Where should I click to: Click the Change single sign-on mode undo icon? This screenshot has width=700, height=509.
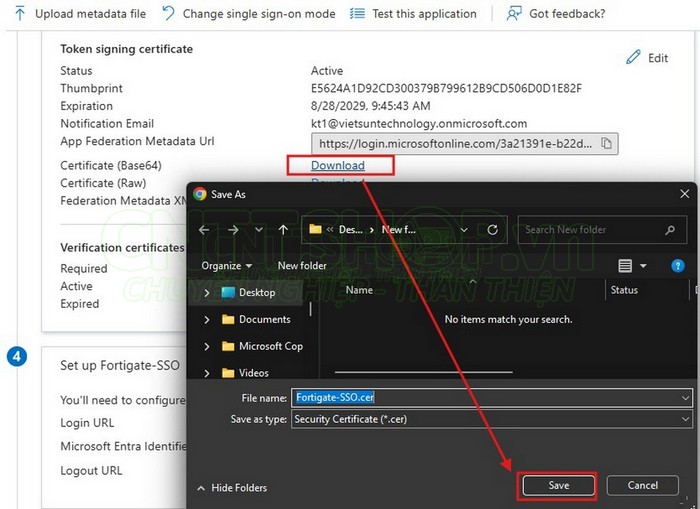pyautogui.click(x=168, y=13)
